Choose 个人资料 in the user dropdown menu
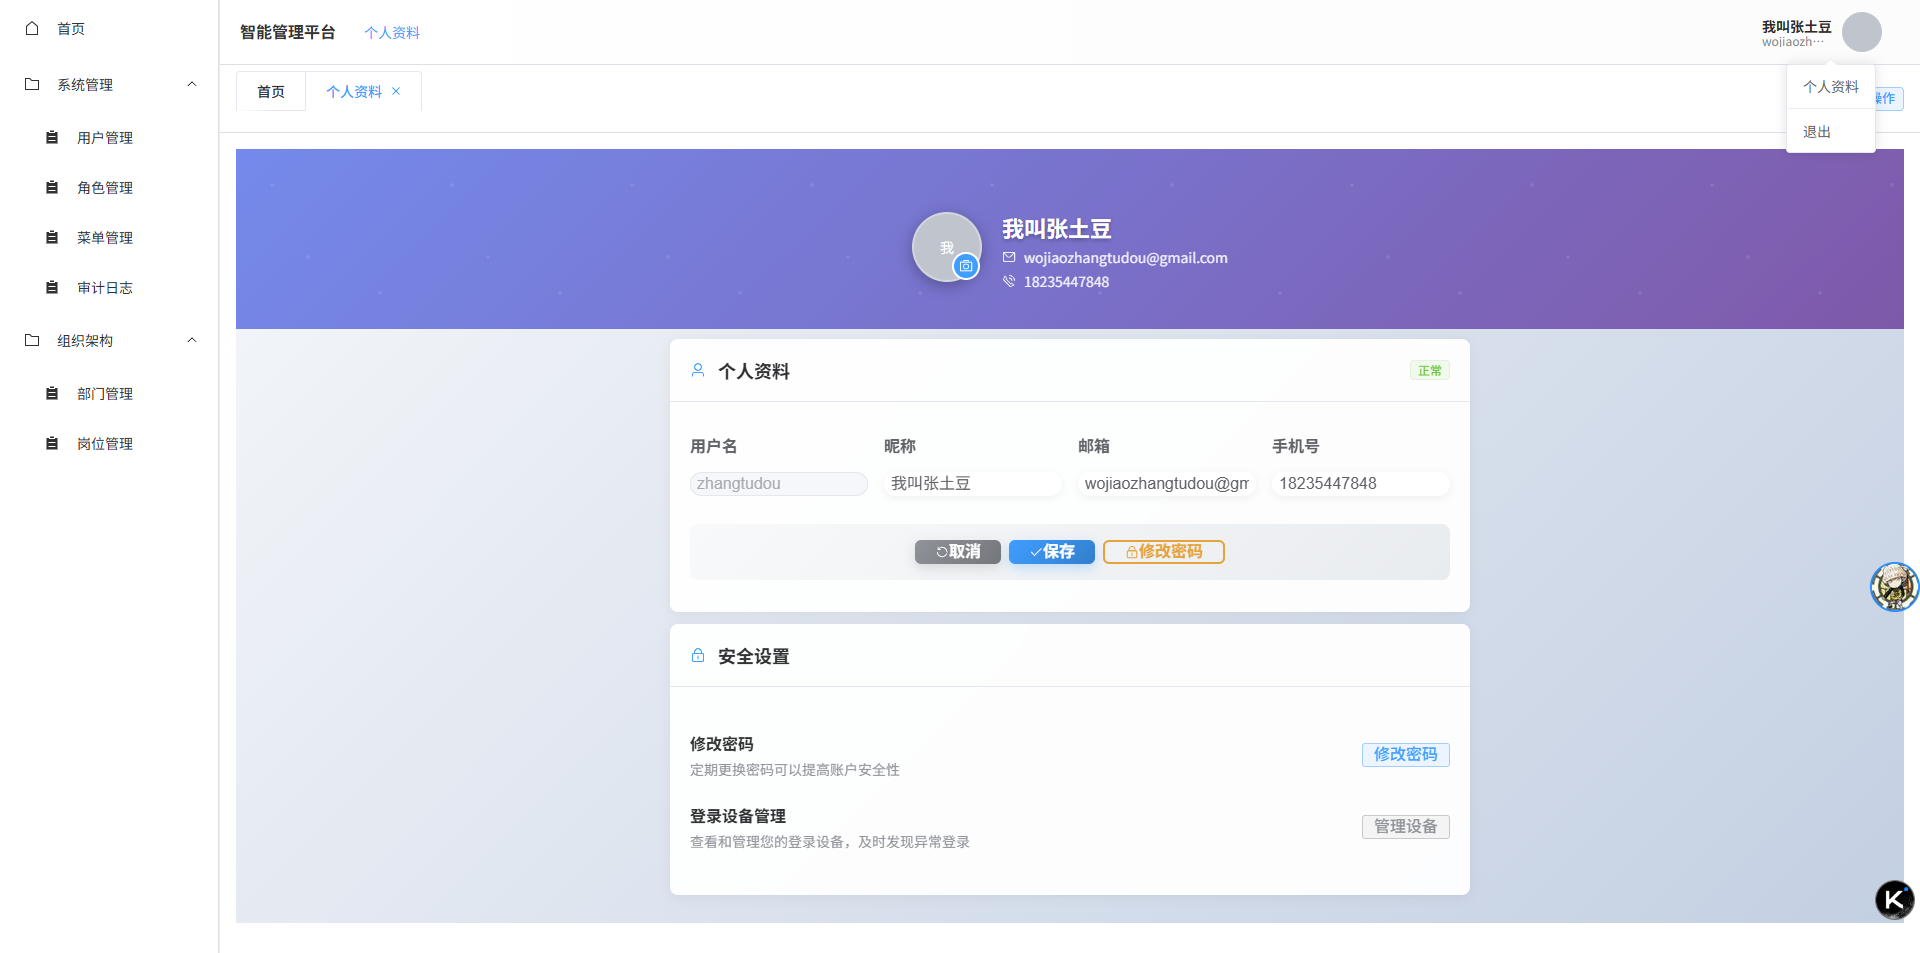The image size is (1920, 953). click(x=1831, y=87)
